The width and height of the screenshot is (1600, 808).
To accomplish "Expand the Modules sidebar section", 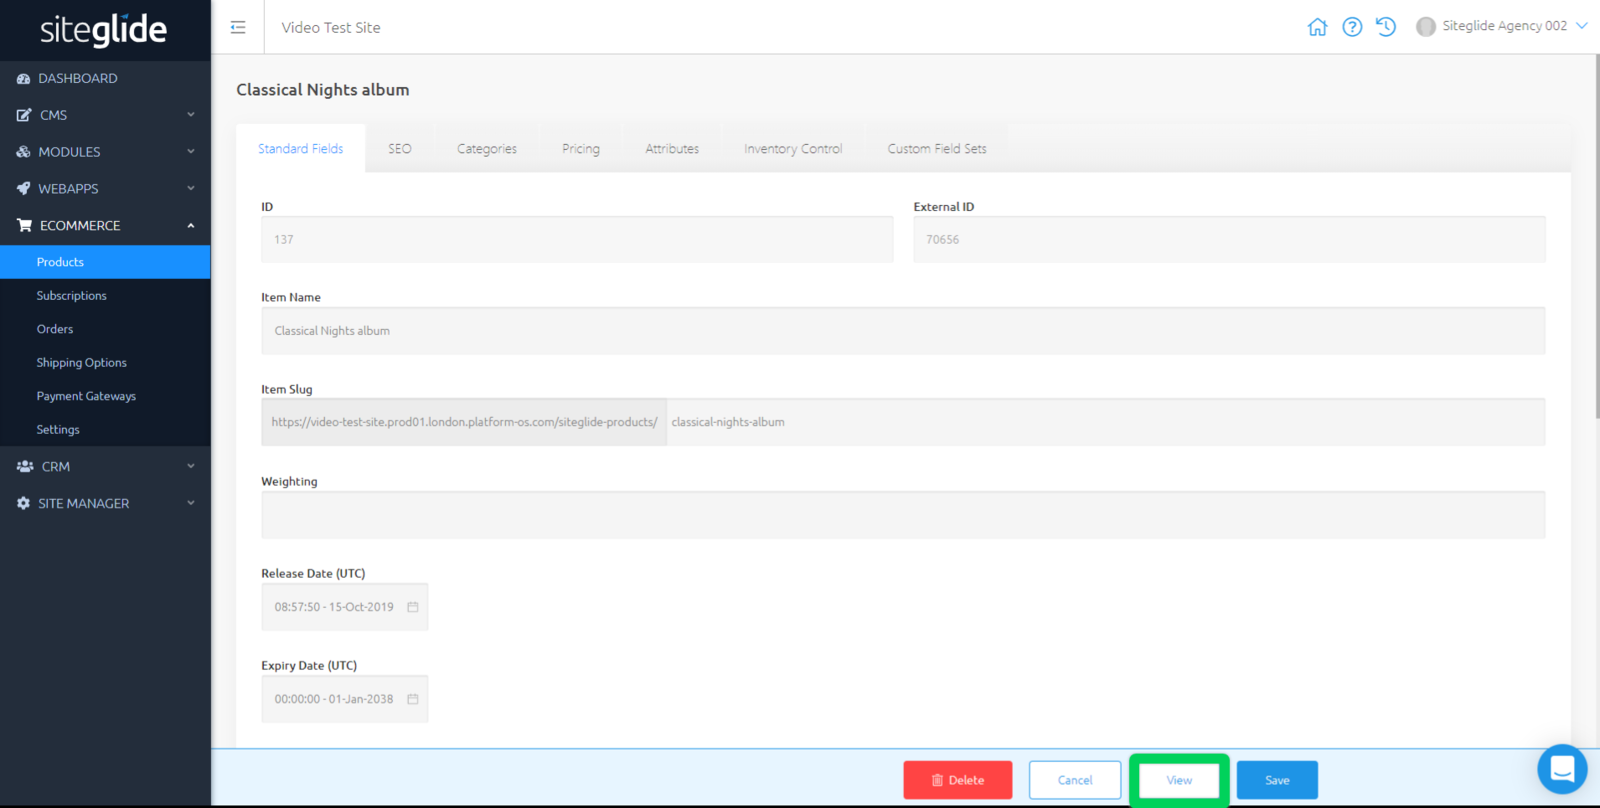I will click(105, 152).
